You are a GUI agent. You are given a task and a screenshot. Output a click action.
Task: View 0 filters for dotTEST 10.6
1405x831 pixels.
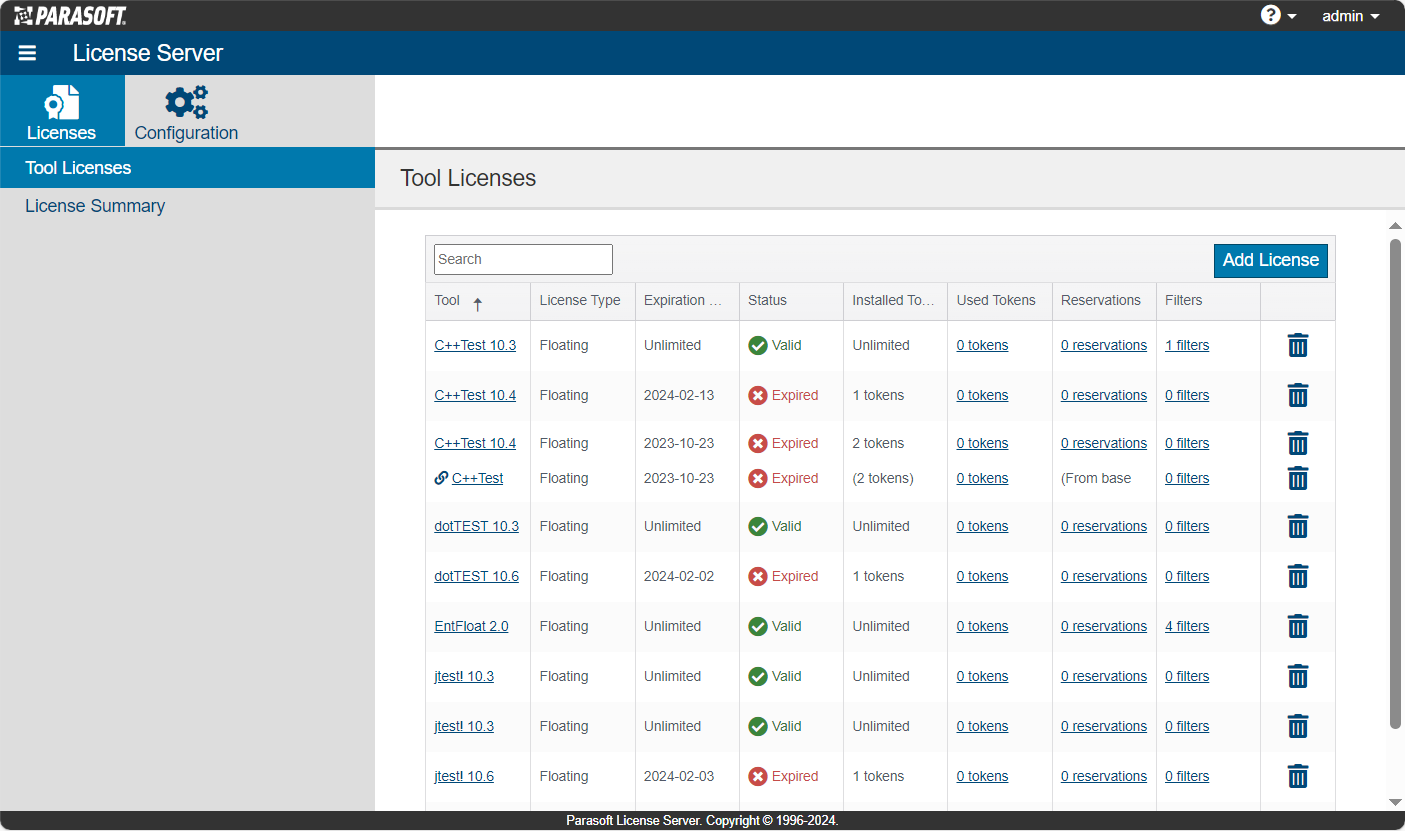point(1187,576)
